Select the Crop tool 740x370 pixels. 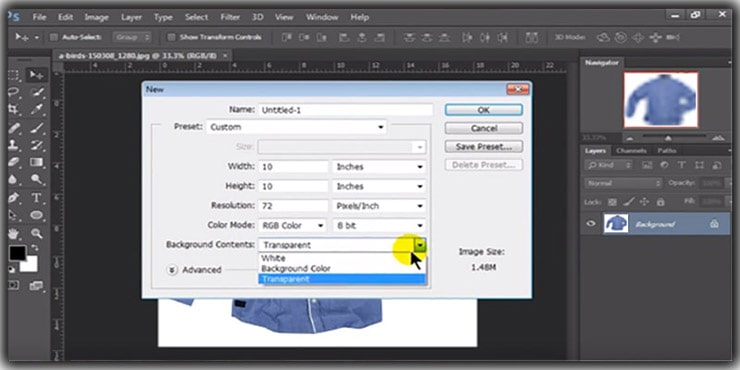[13, 109]
